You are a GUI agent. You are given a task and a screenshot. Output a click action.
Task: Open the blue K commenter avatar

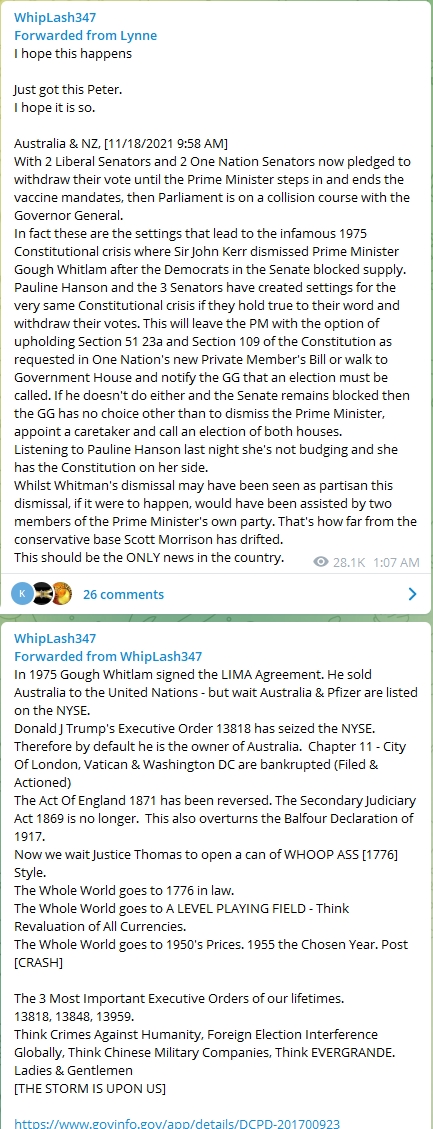[22, 594]
